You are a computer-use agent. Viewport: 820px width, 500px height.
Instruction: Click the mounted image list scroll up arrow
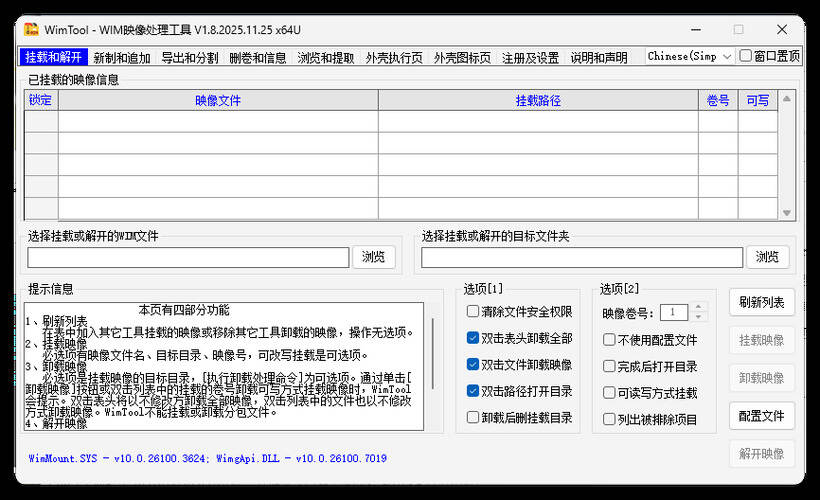click(787, 98)
